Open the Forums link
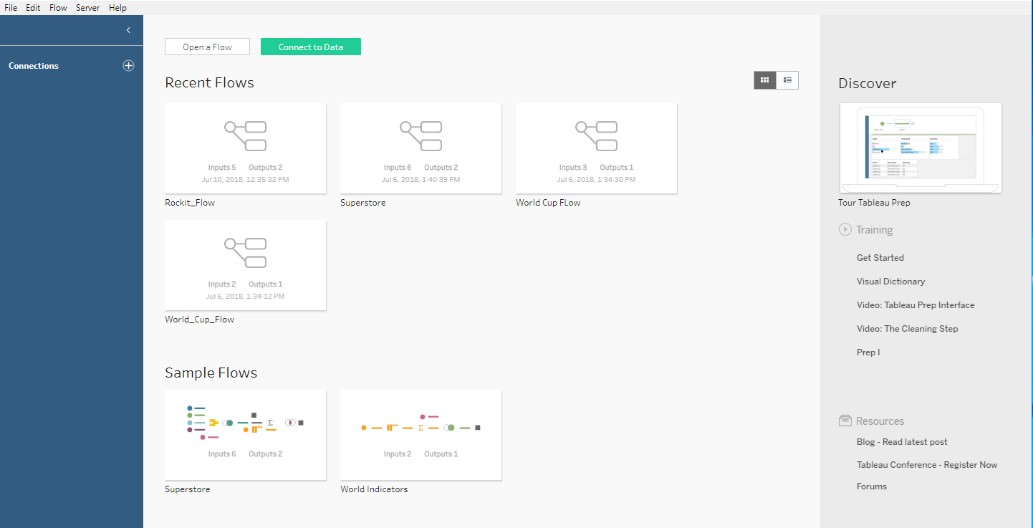The height and width of the screenshot is (528, 1033). 872,486
